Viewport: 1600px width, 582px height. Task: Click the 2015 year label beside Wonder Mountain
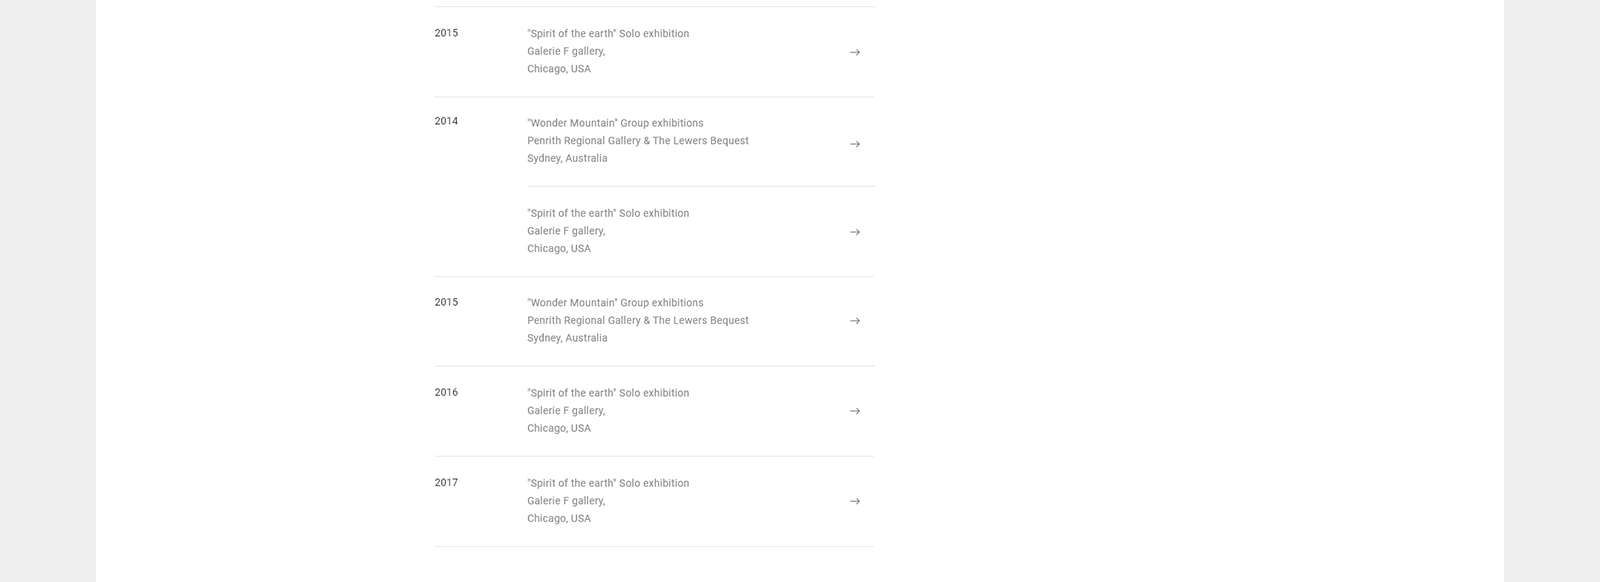coord(446,302)
